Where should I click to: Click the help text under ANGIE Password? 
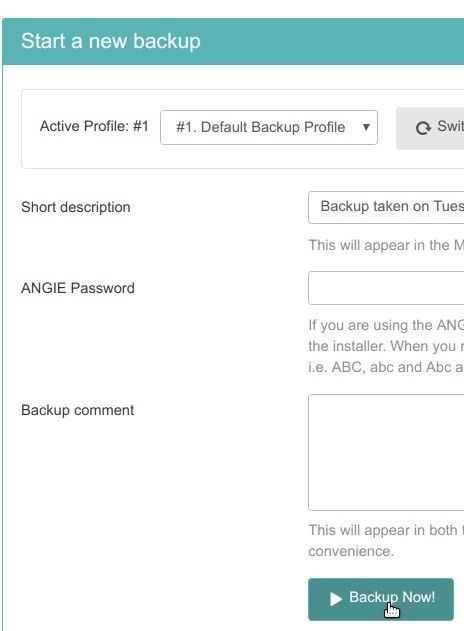(x=386, y=346)
